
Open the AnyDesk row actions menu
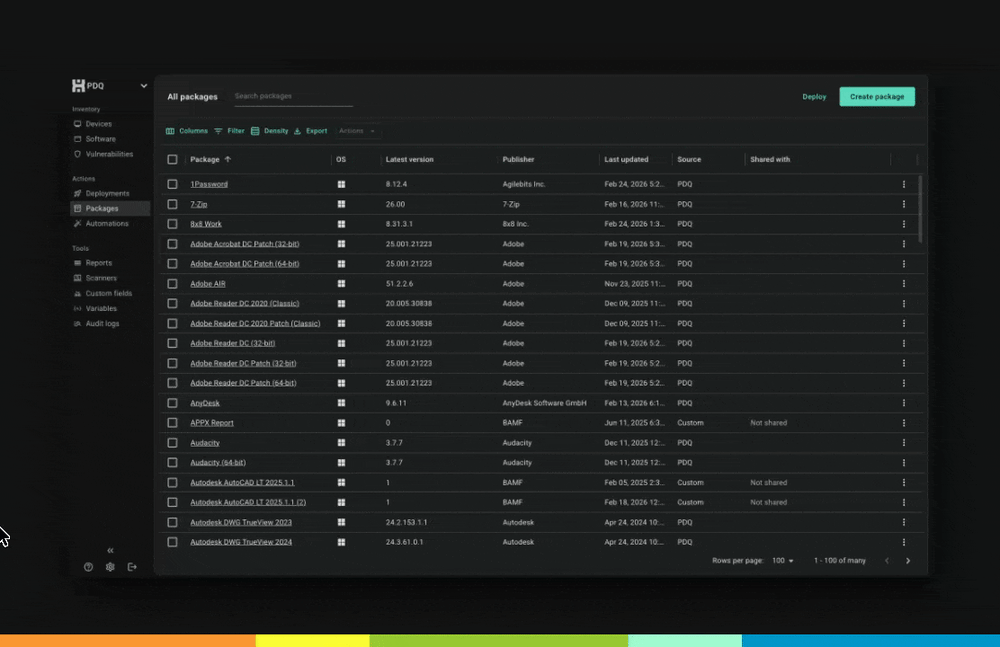pos(904,402)
